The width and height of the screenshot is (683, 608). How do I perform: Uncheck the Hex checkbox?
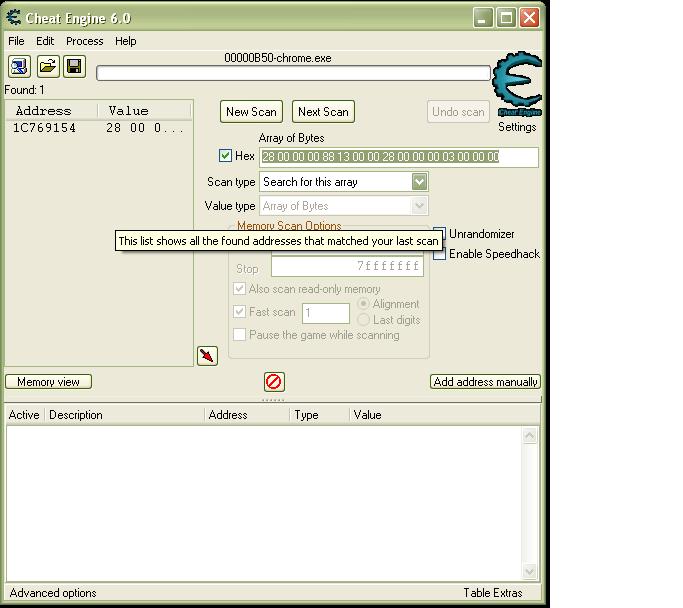[225, 155]
